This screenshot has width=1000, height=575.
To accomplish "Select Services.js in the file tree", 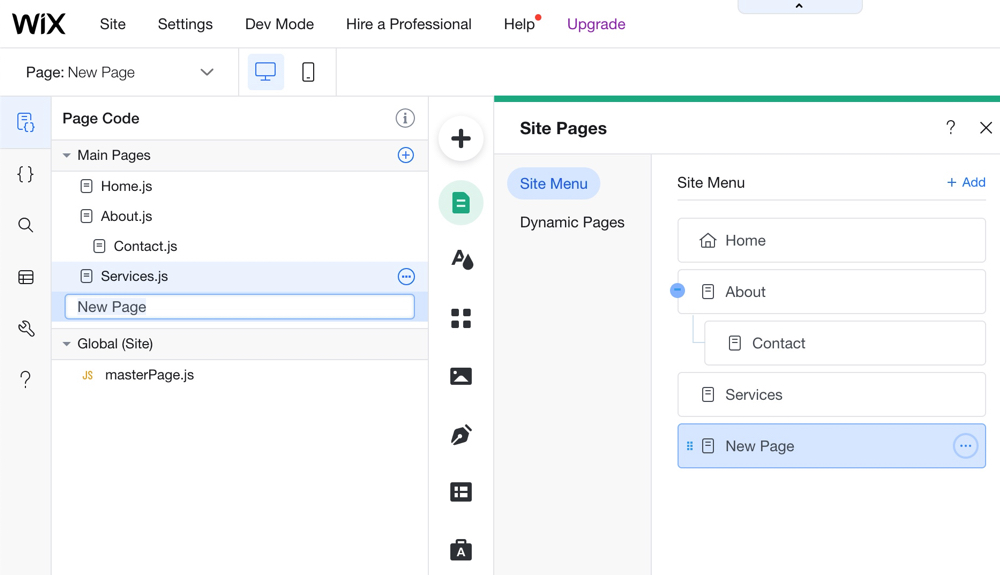I will [x=240, y=276].
